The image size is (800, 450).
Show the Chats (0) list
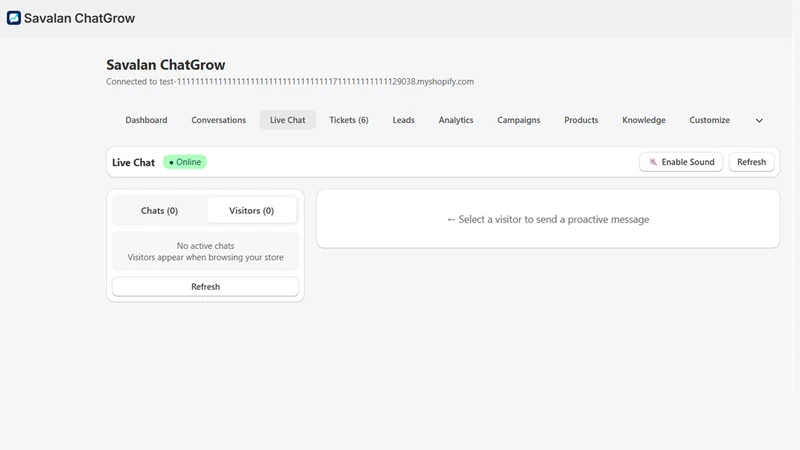159,211
